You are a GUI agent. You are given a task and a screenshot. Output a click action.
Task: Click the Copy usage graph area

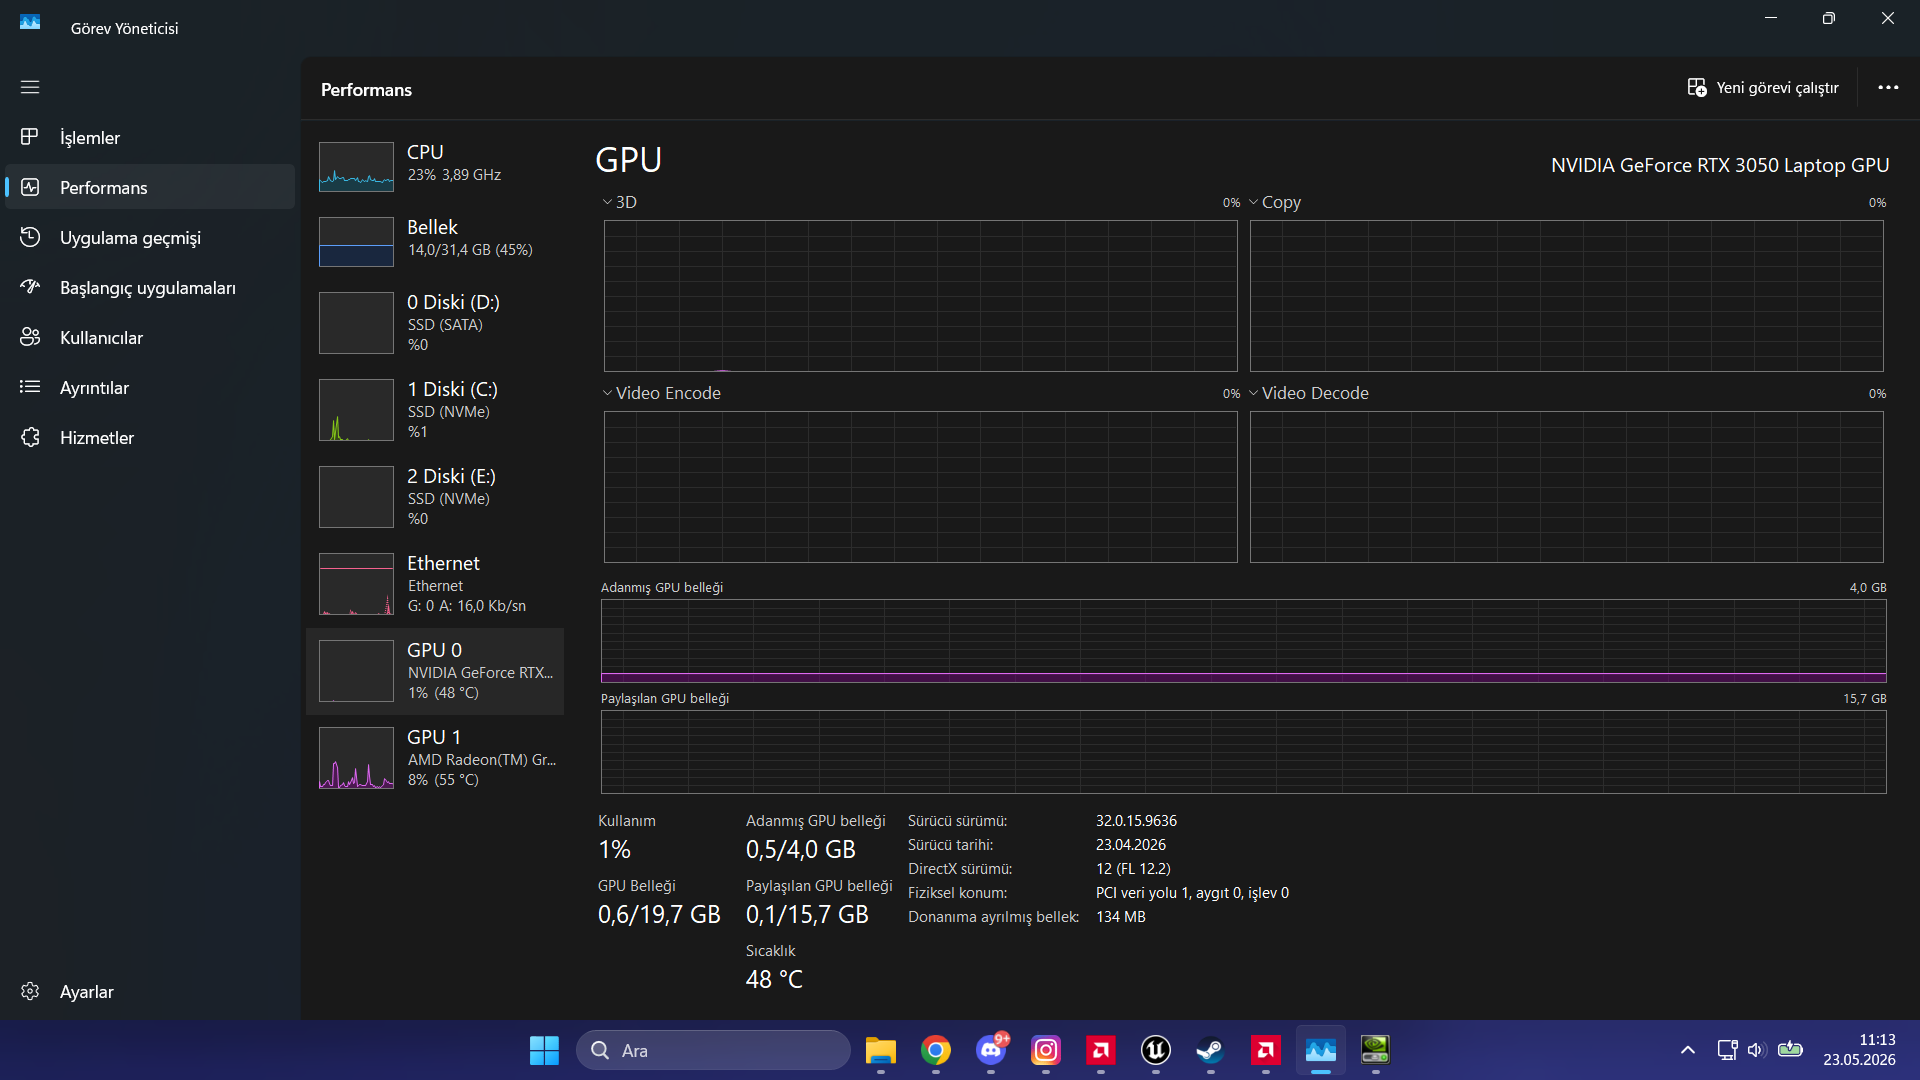pyautogui.click(x=1566, y=296)
